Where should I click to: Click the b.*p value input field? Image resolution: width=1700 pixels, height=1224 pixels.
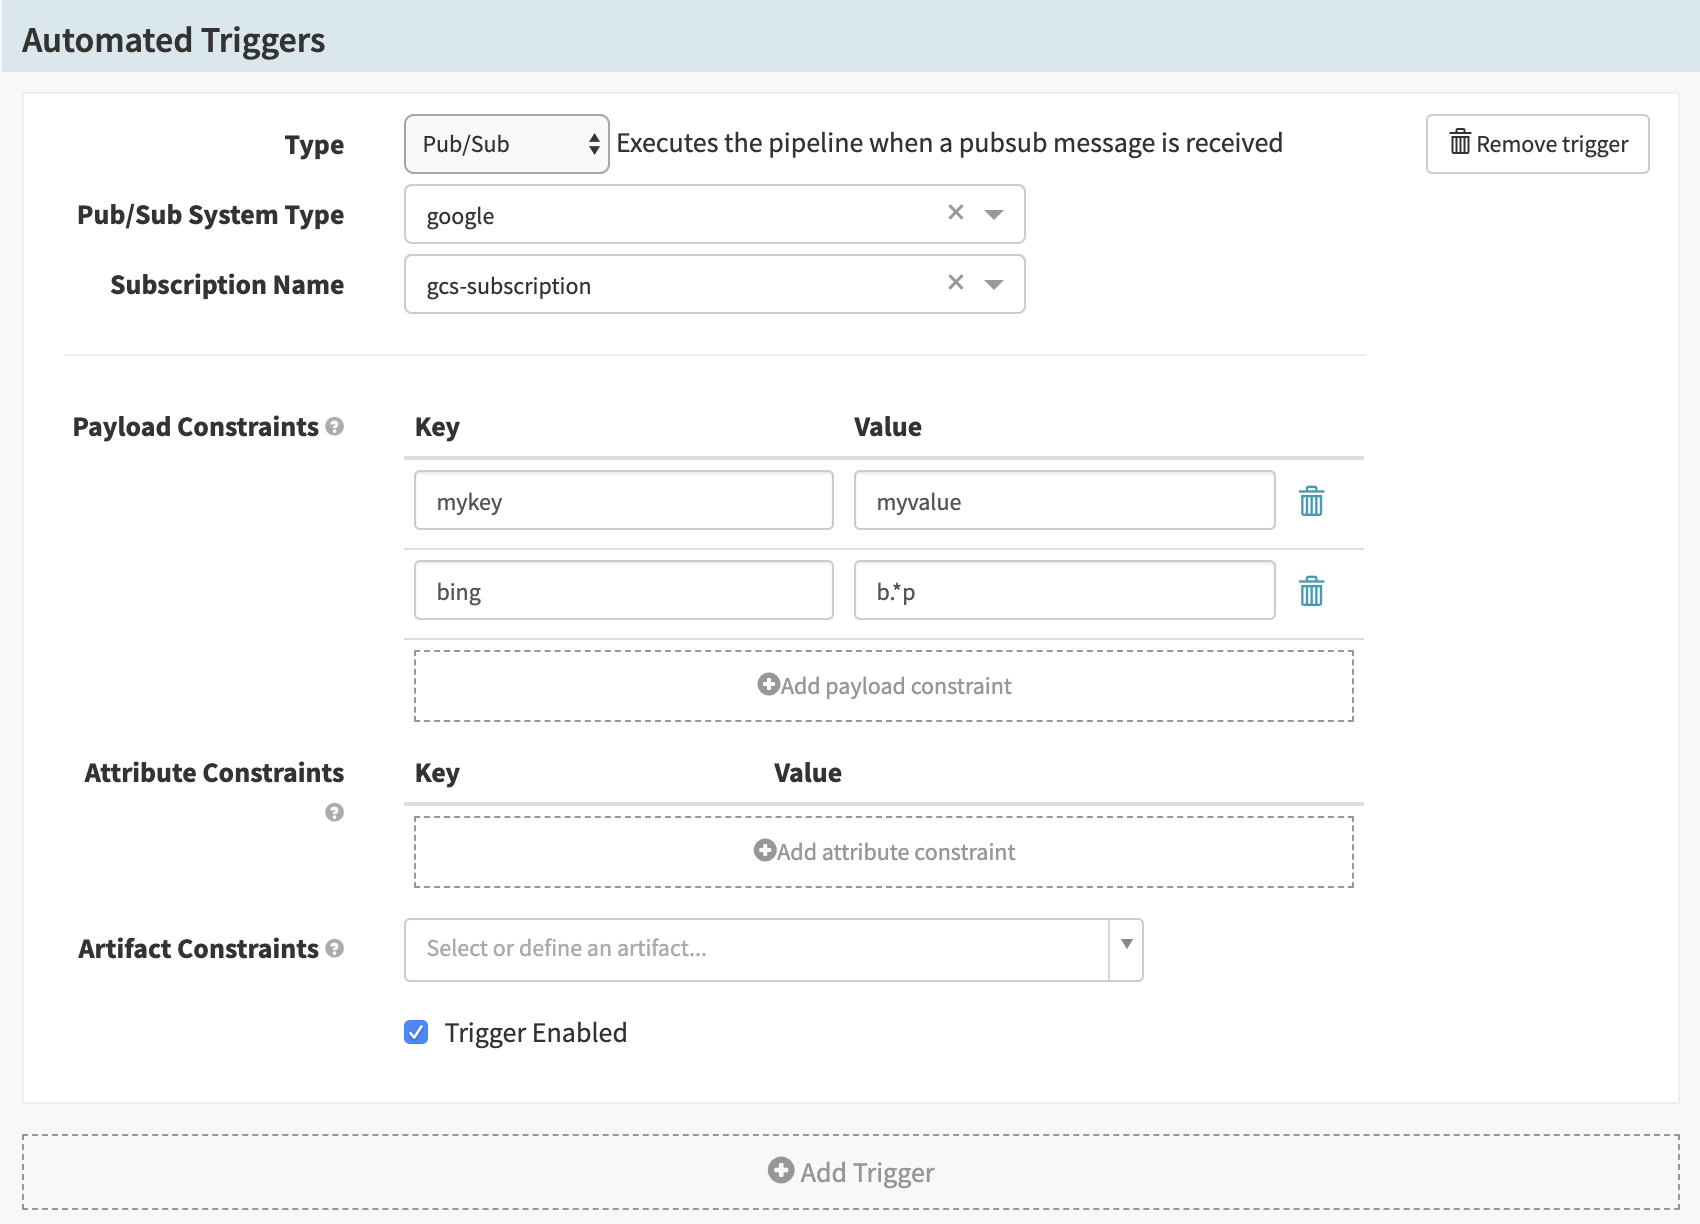(1064, 591)
